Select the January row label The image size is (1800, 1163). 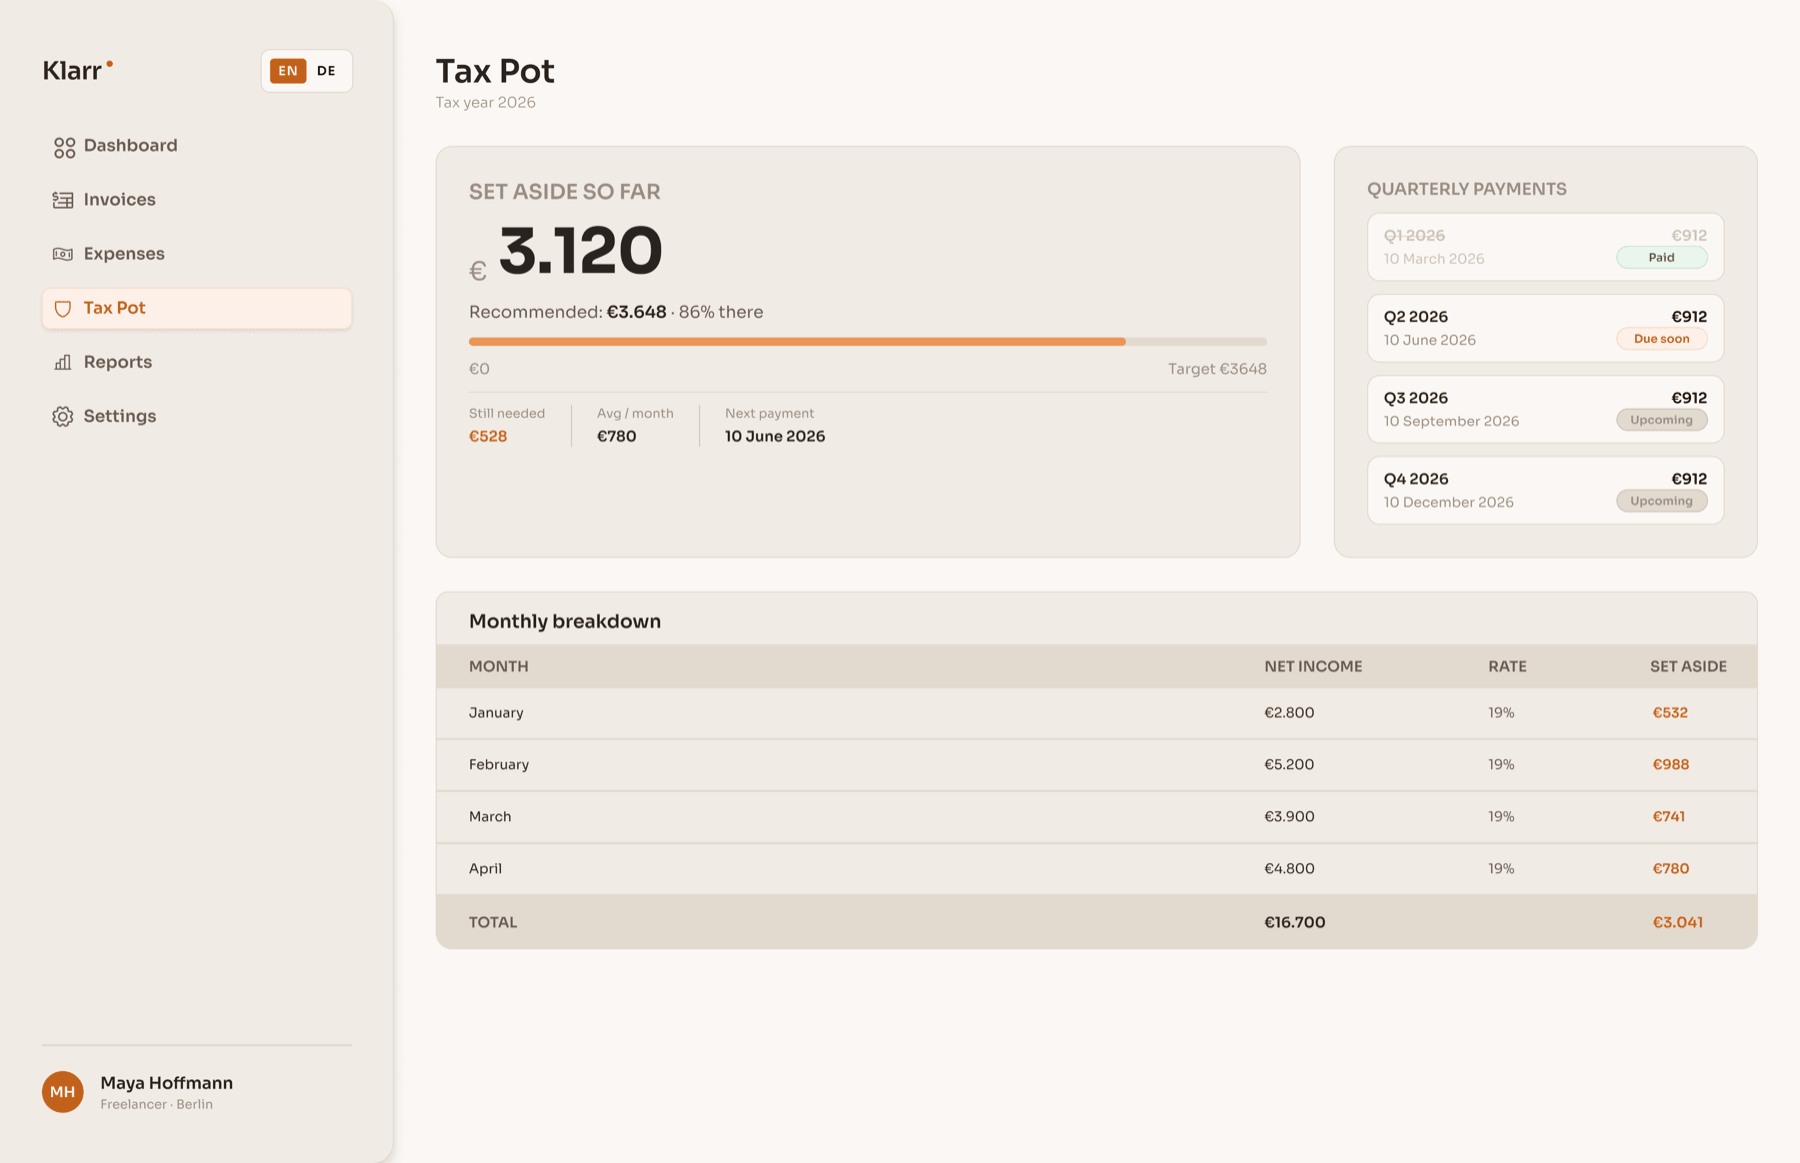[x=496, y=712]
